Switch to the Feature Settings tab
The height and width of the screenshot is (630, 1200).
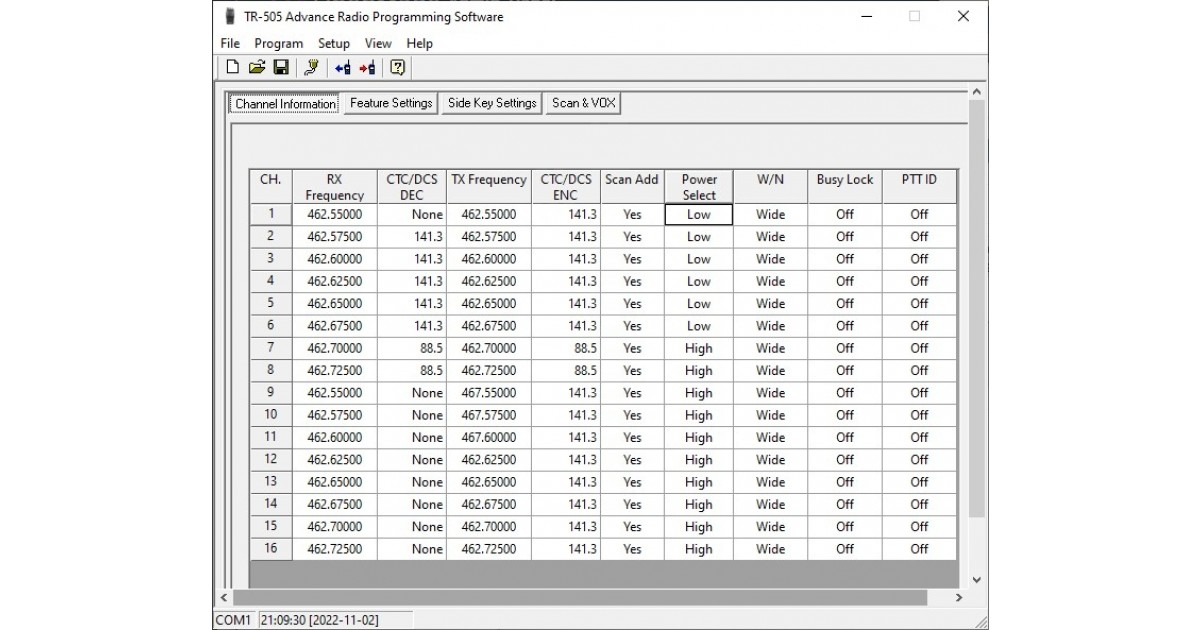[x=390, y=103]
